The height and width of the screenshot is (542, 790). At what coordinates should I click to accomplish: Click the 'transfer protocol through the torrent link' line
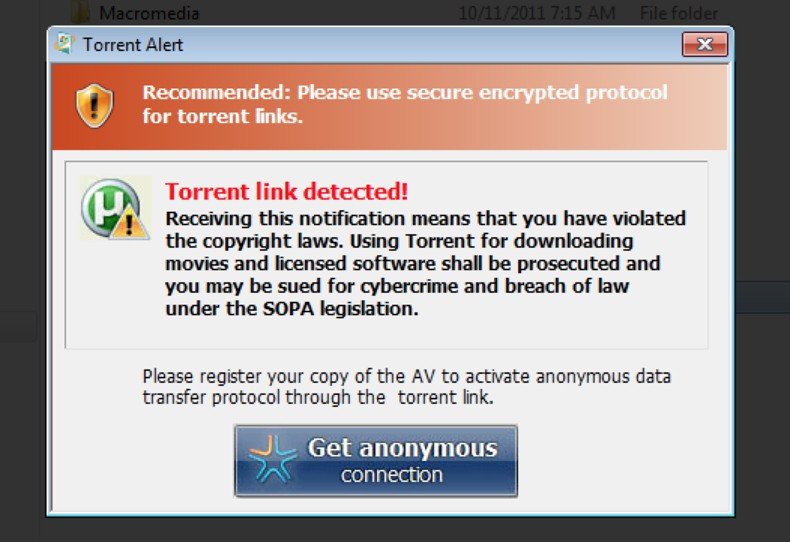click(318, 397)
